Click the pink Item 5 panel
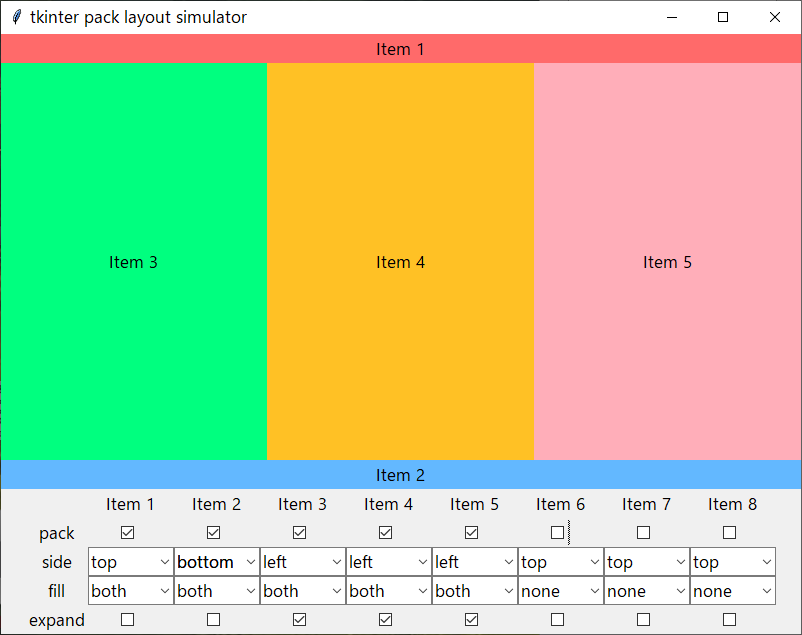This screenshot has width=802, height=635. pos(667,261)
